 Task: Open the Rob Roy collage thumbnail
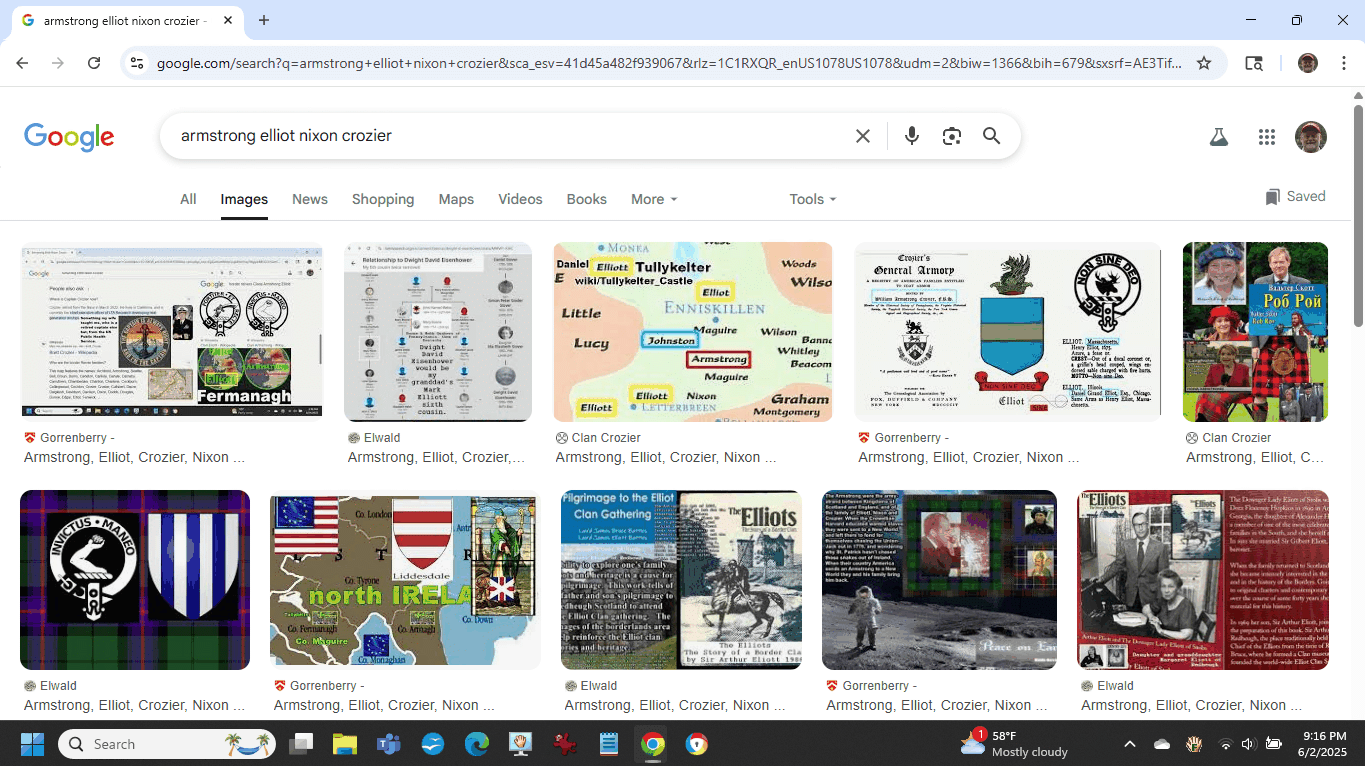1255,332
